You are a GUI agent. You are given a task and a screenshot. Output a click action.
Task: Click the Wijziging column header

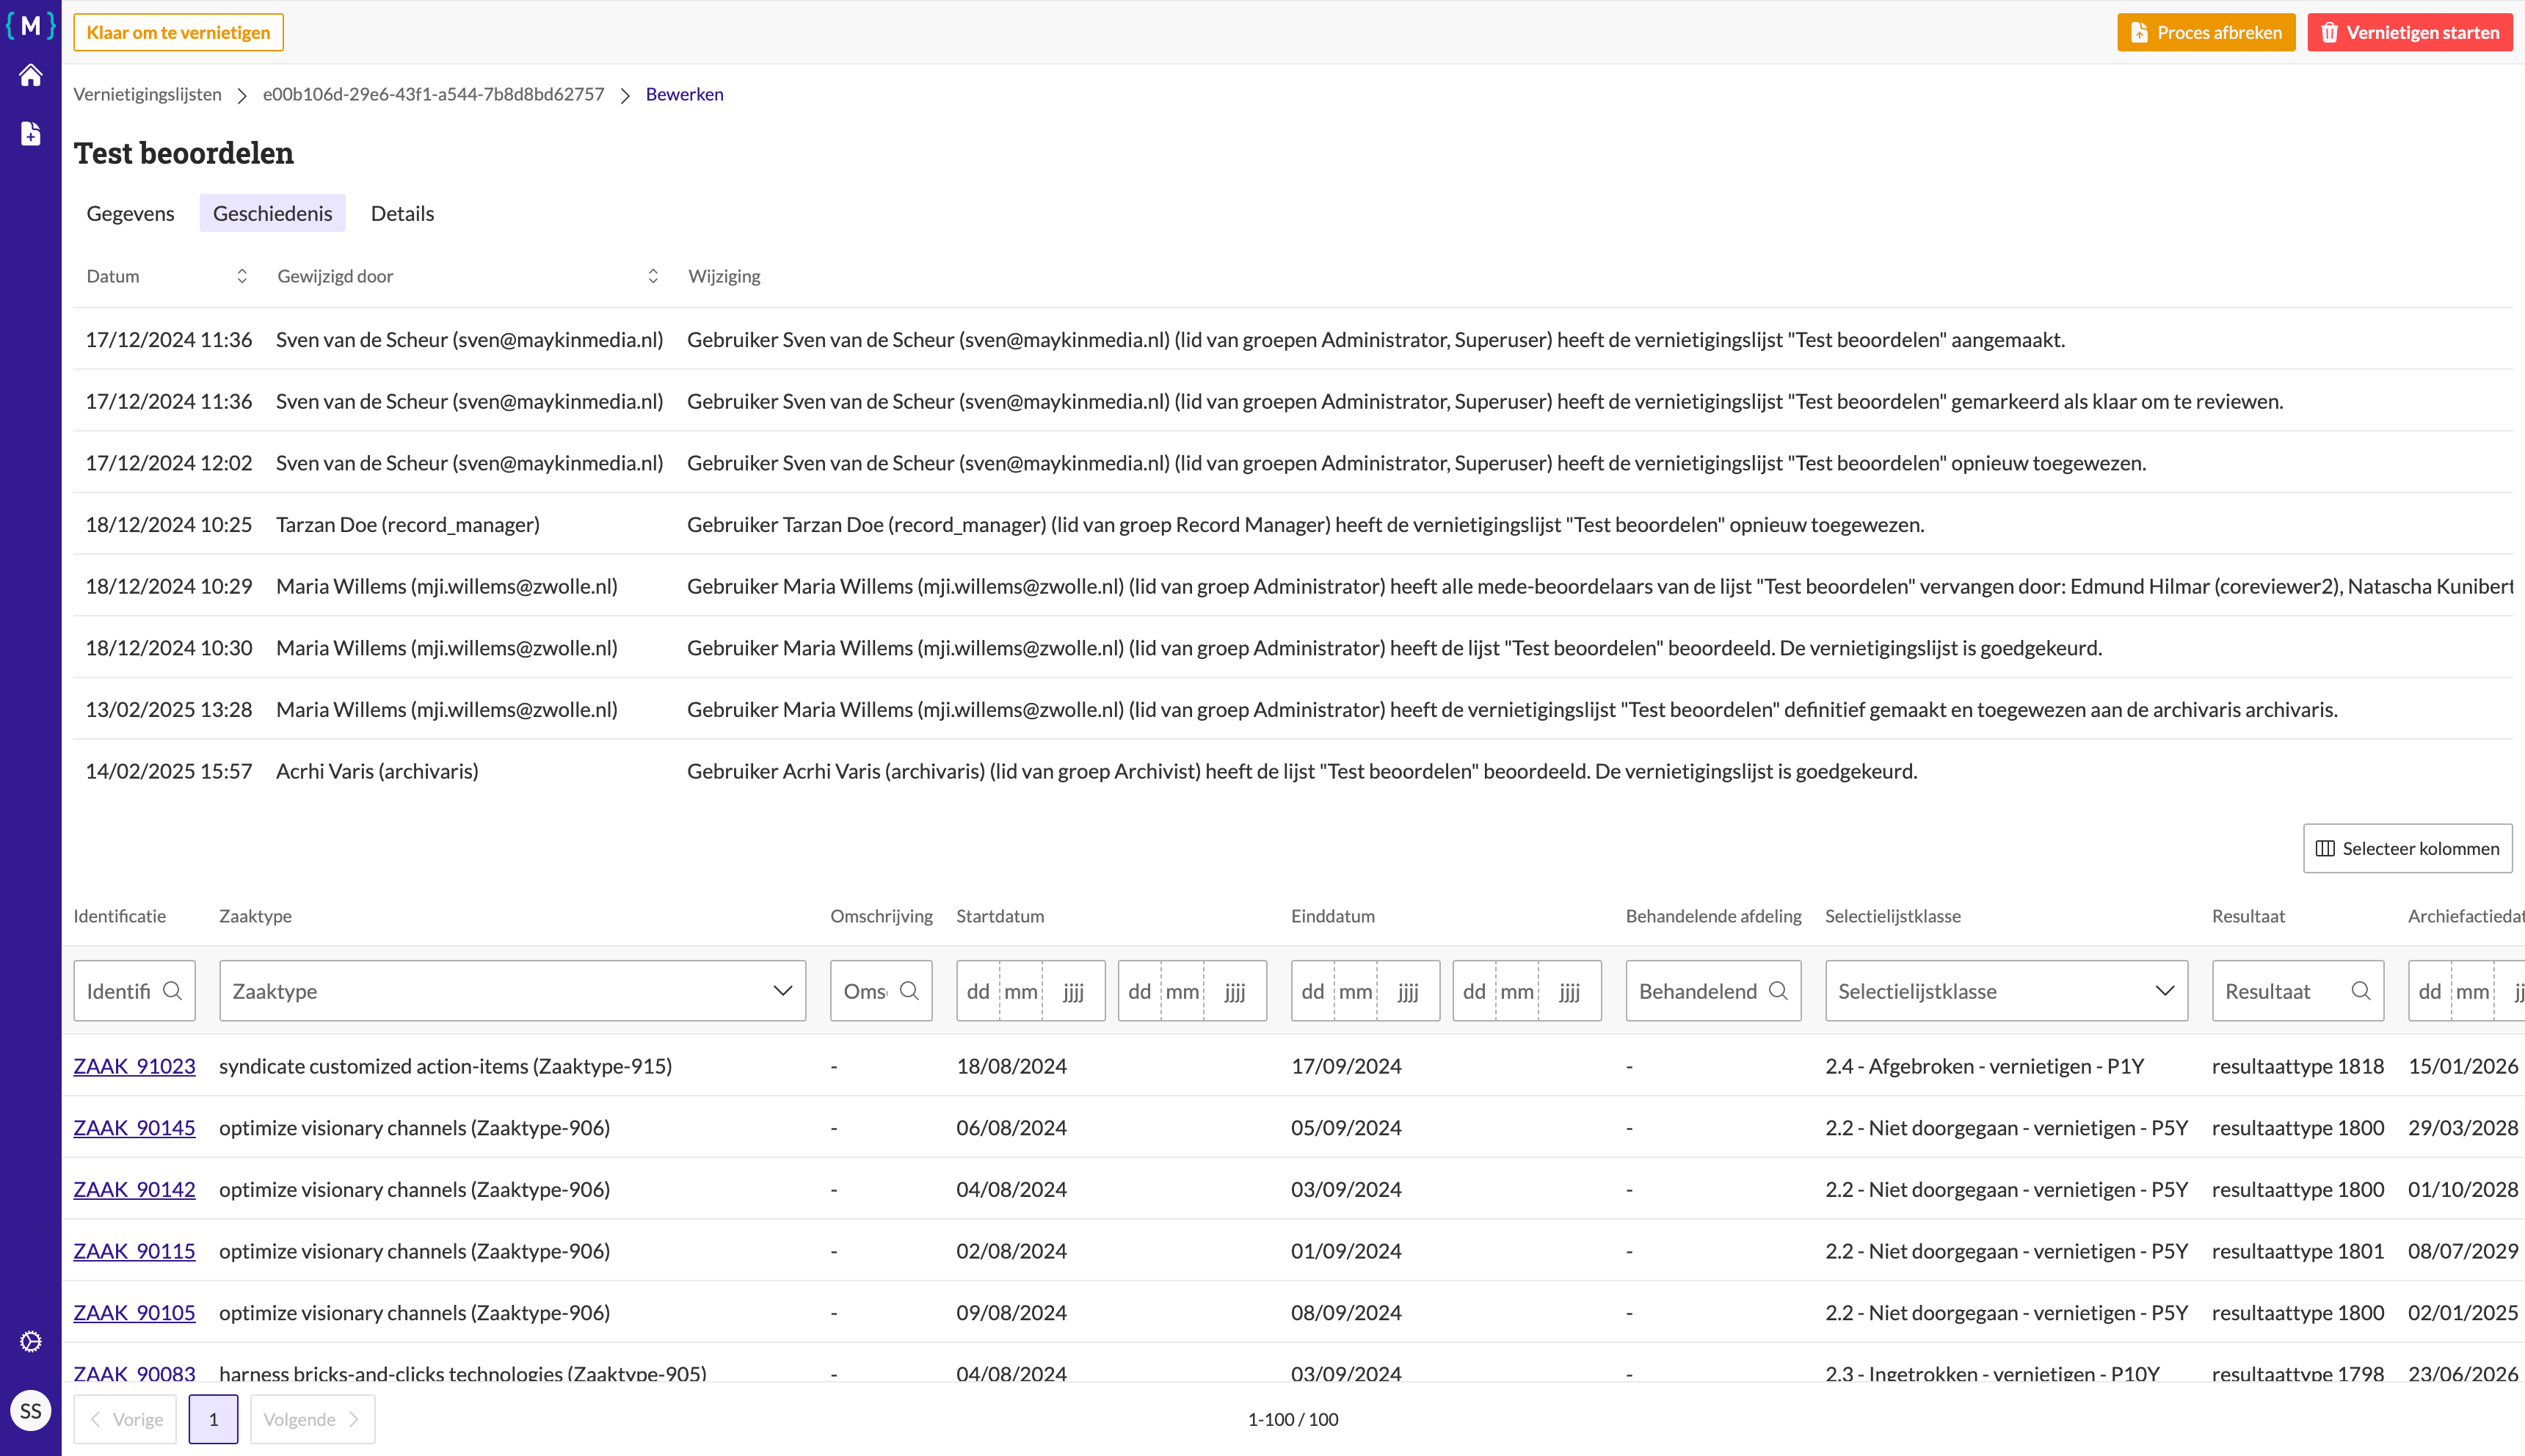click(x=724, y=276)
